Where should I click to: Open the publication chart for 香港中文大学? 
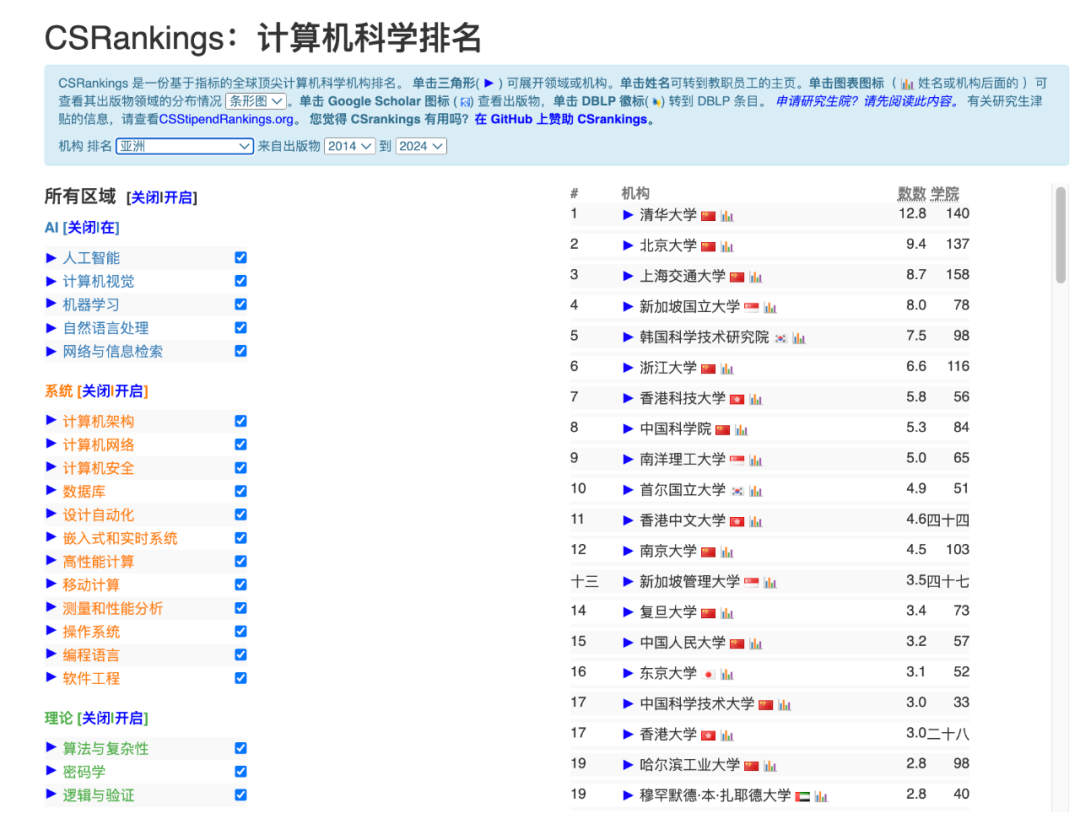point(756,521)
